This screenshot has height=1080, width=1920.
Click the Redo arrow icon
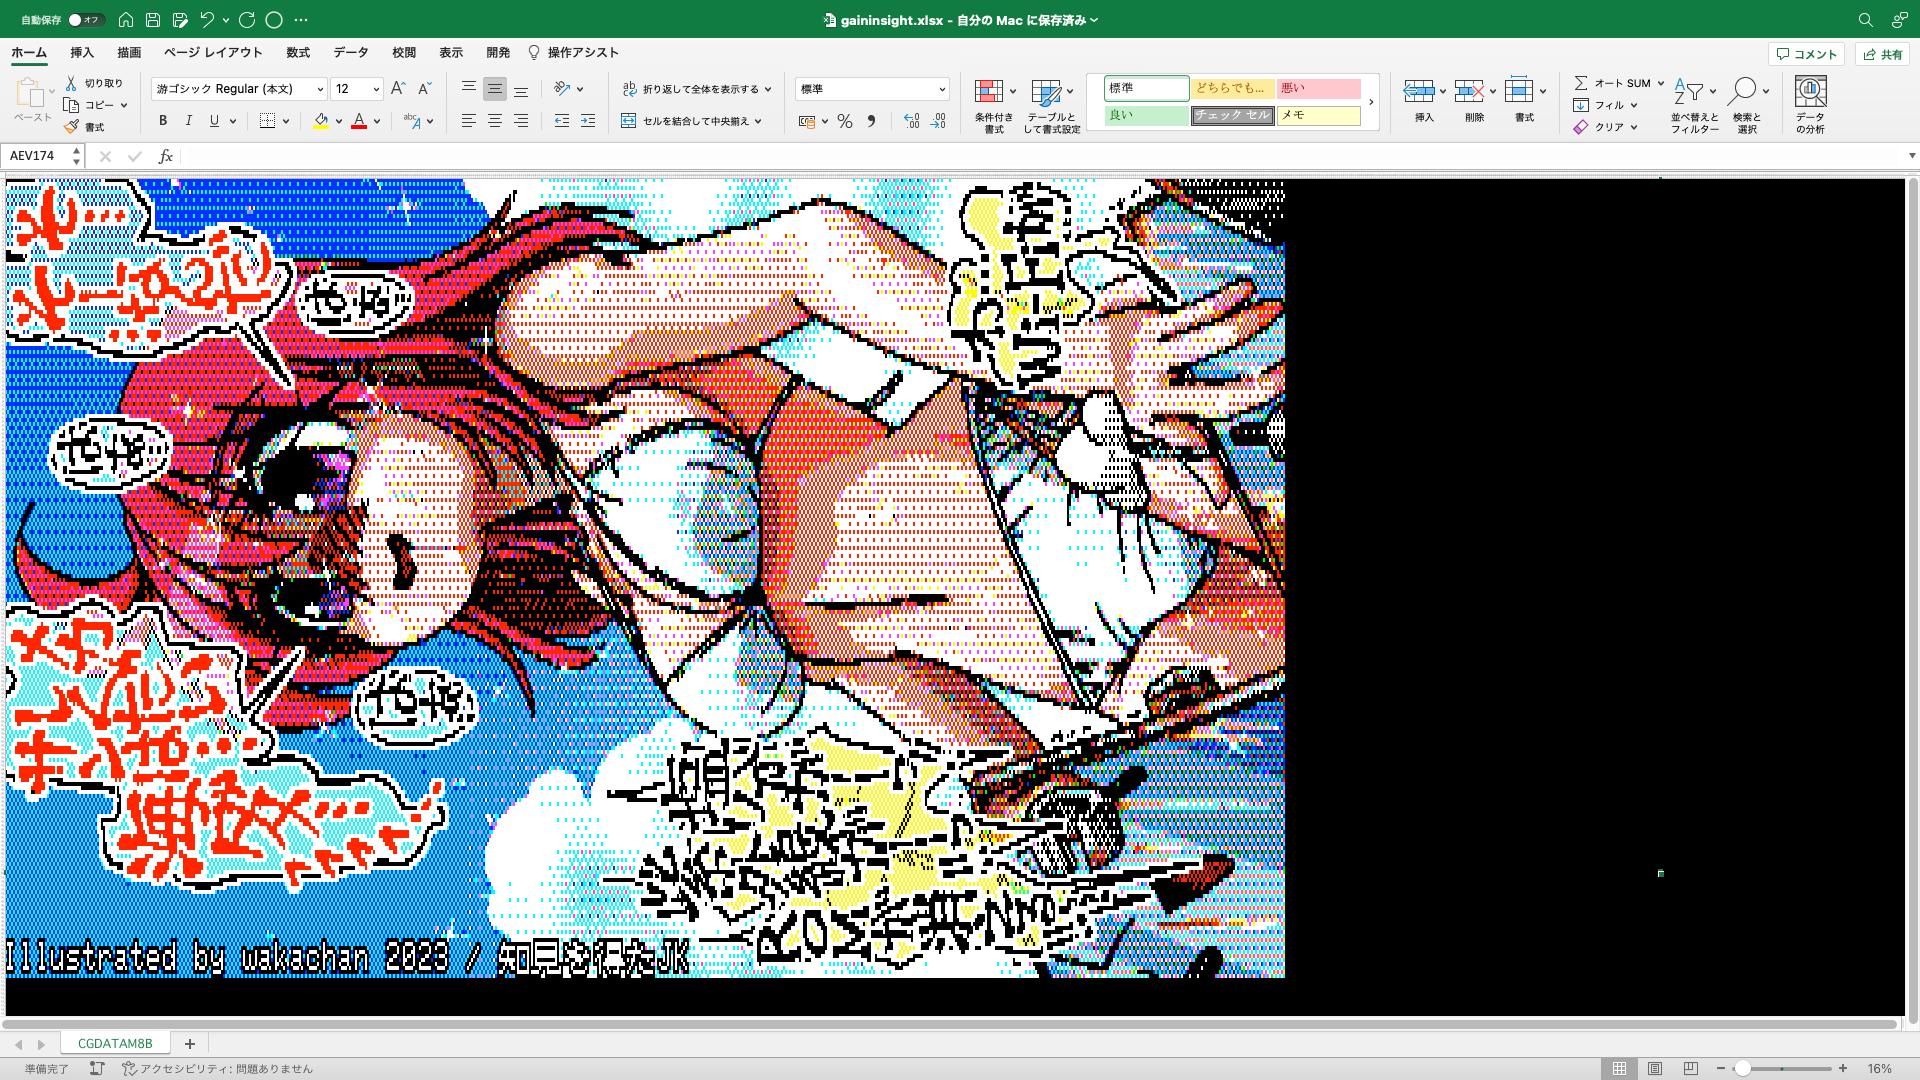[247, 19]
